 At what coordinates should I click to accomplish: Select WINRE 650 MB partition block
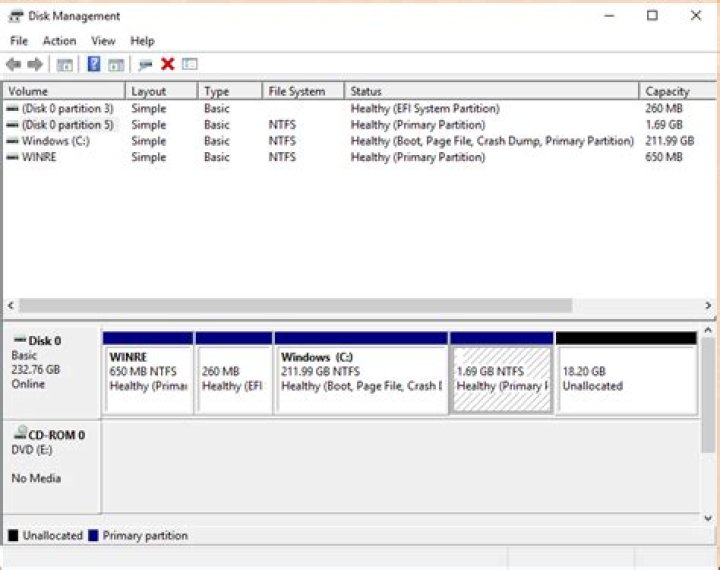pos(148,373)
